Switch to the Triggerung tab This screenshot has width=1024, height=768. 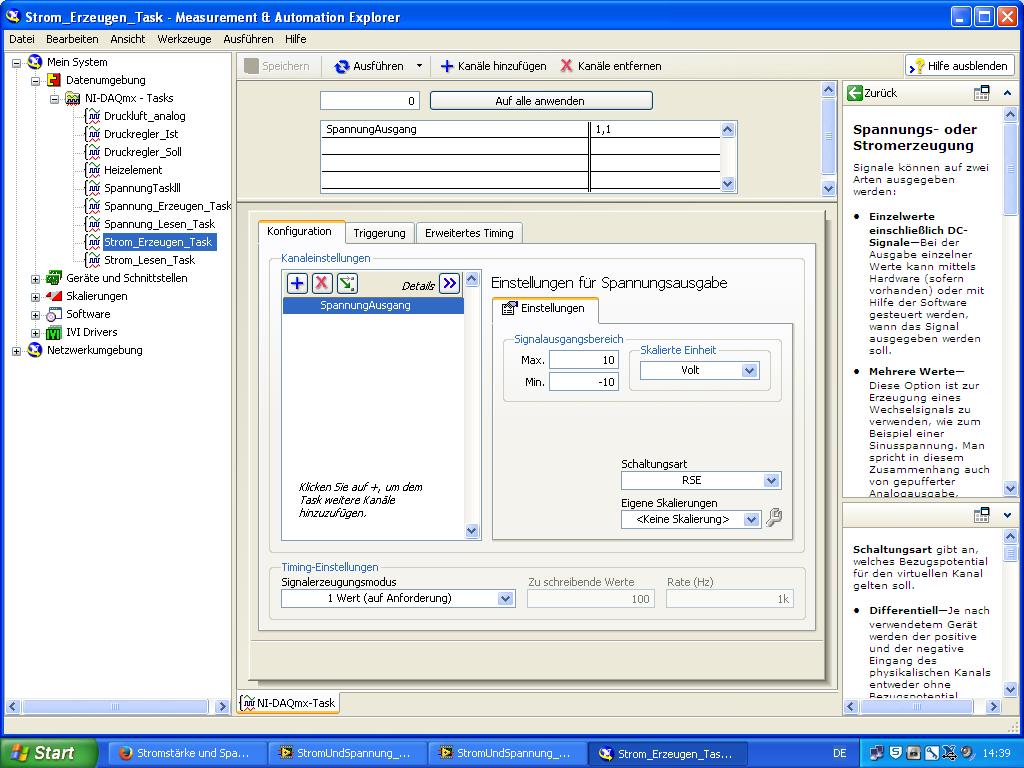click(x=379, y=233)
